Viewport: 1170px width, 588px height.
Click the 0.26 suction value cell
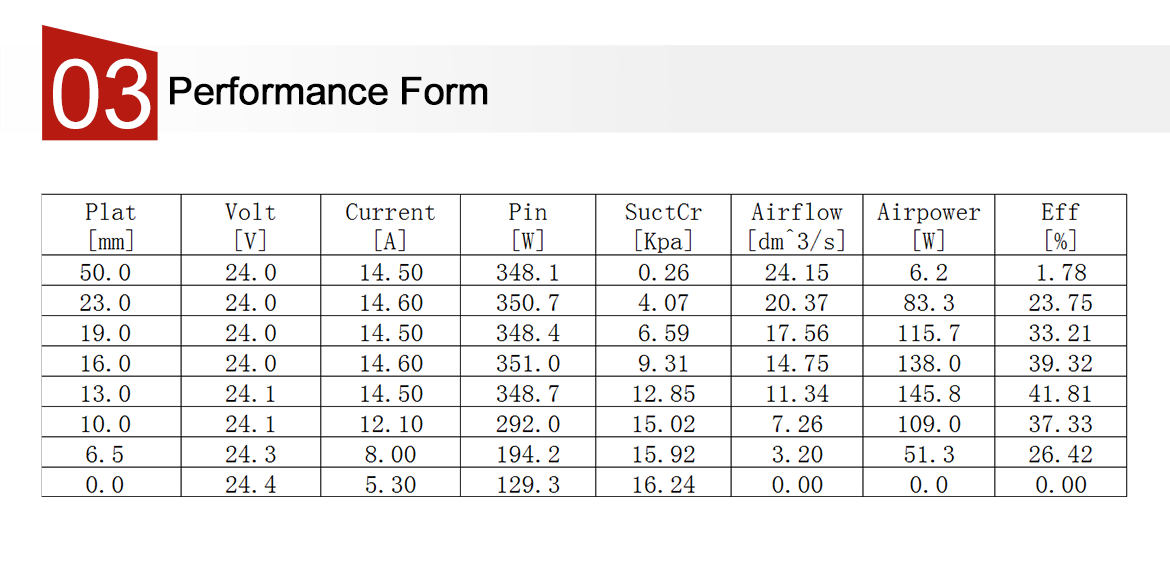[663, 273]
